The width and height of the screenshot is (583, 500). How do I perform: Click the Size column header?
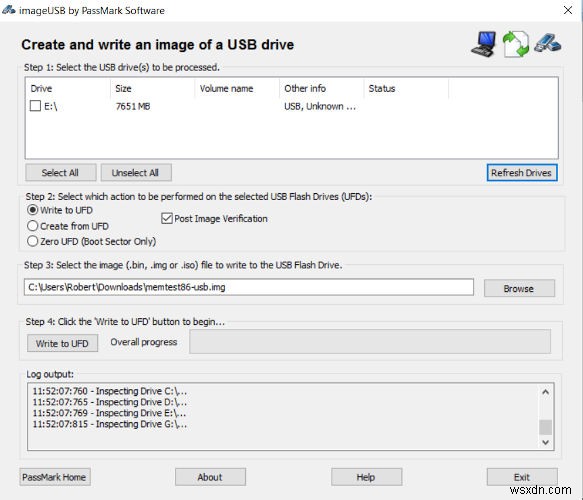(152, 88)
